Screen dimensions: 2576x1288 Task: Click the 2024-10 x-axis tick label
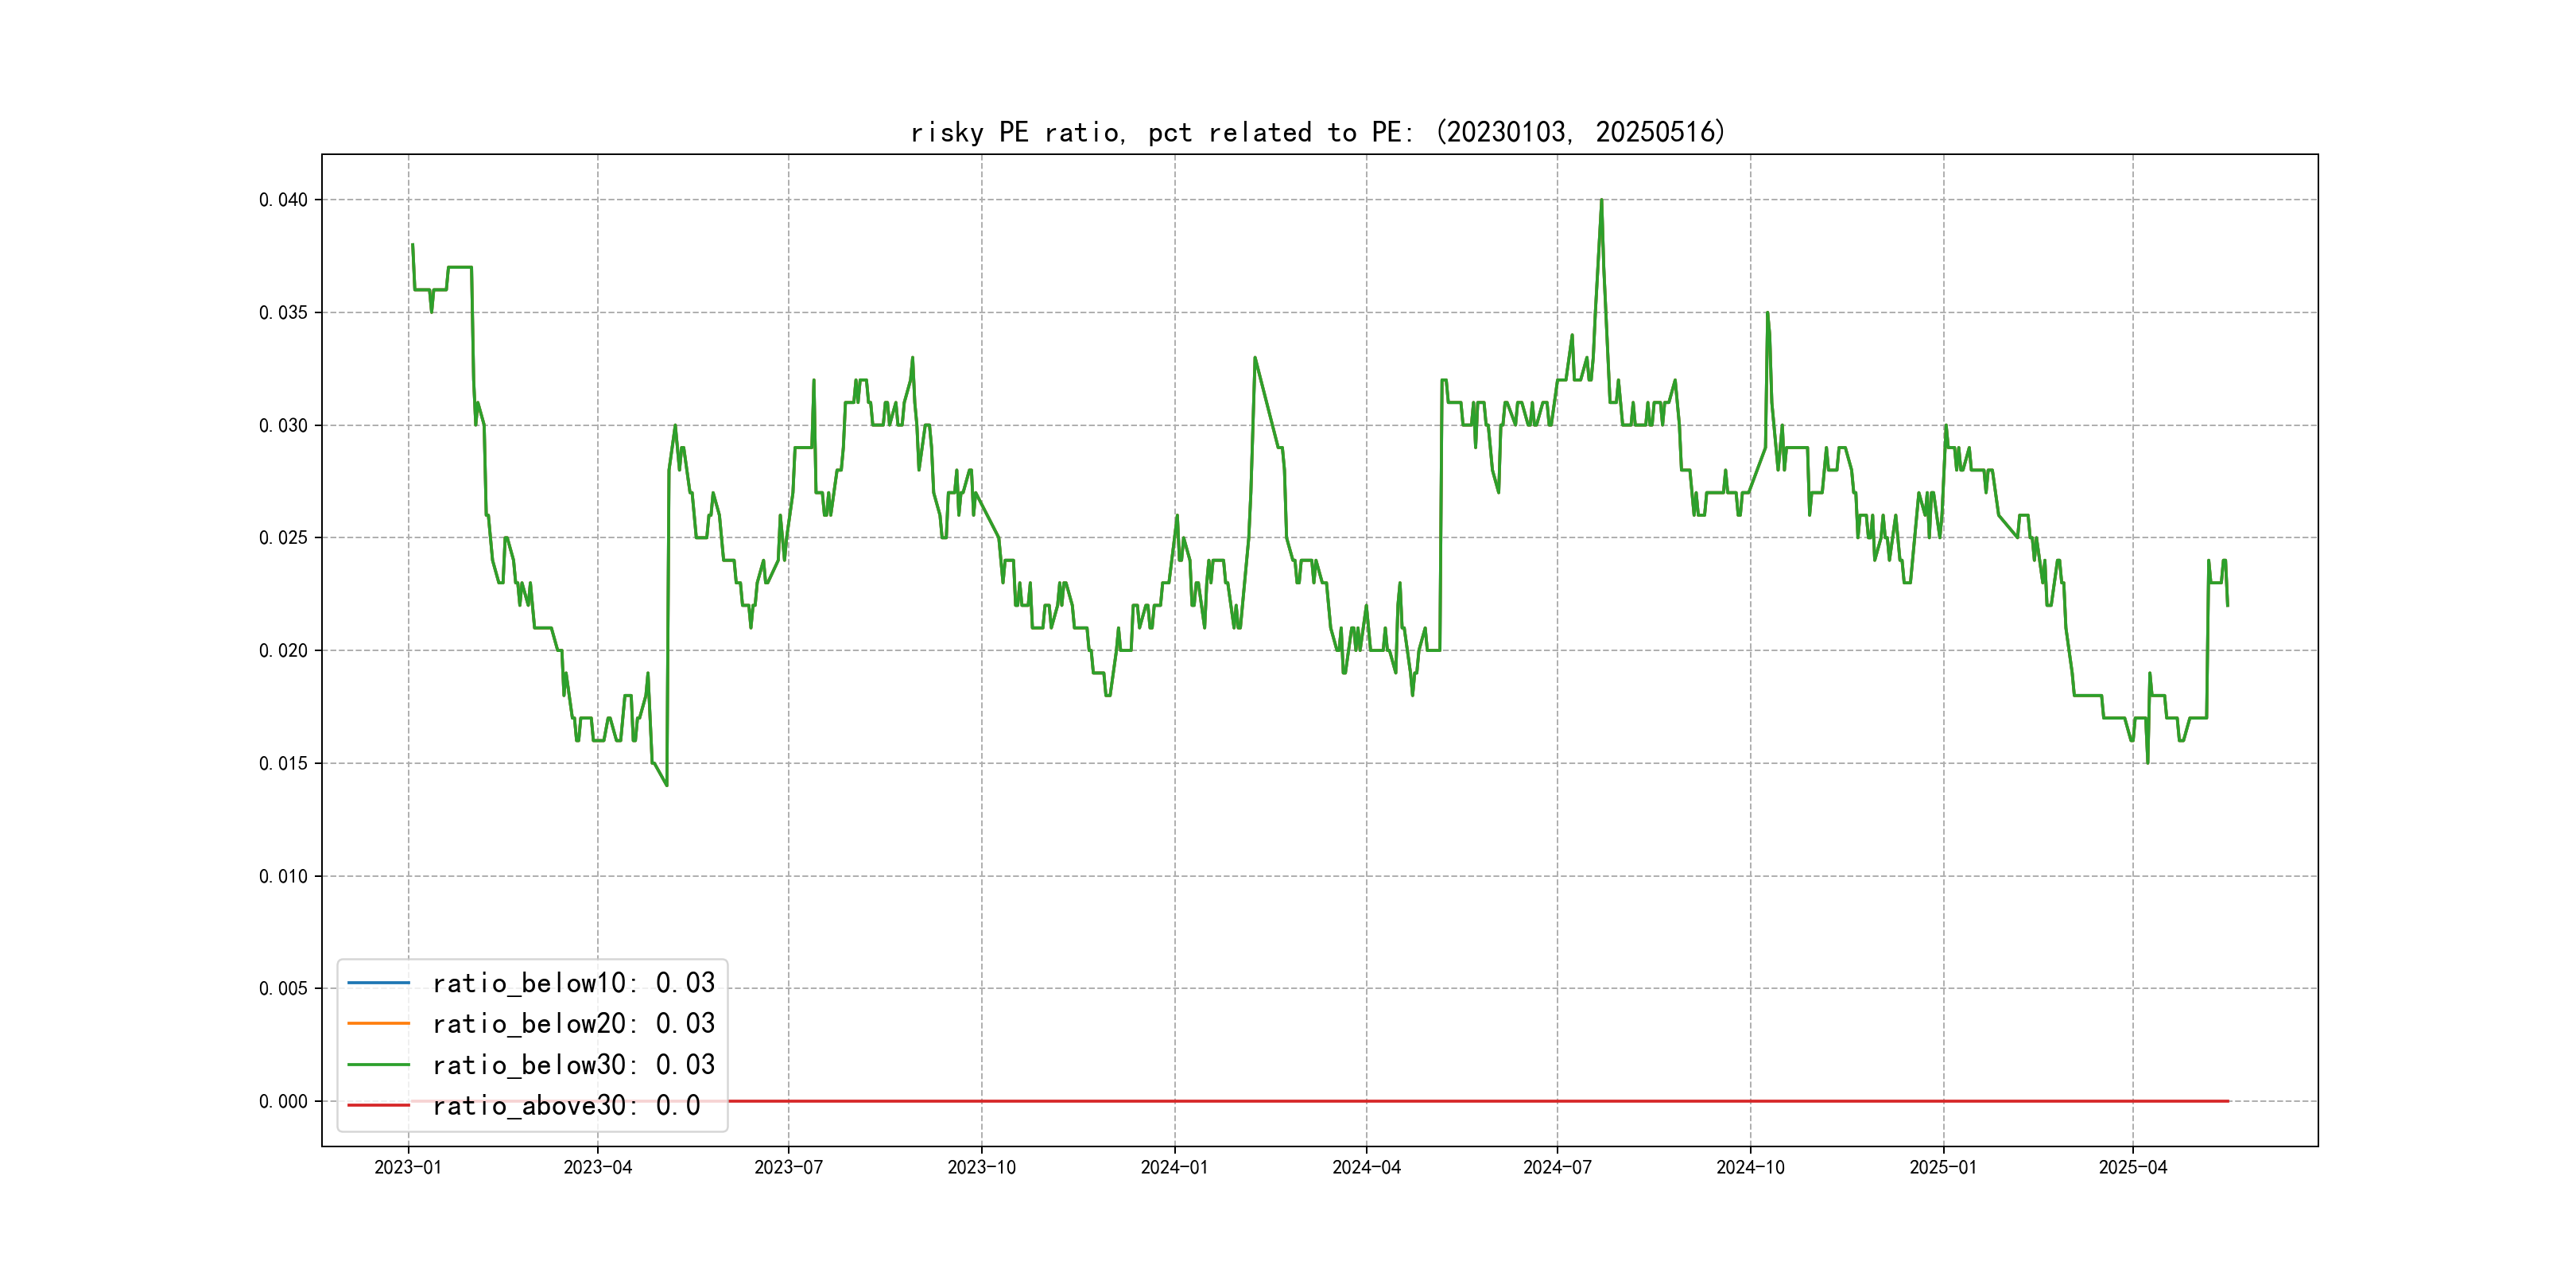(x=1750, y=1167)
